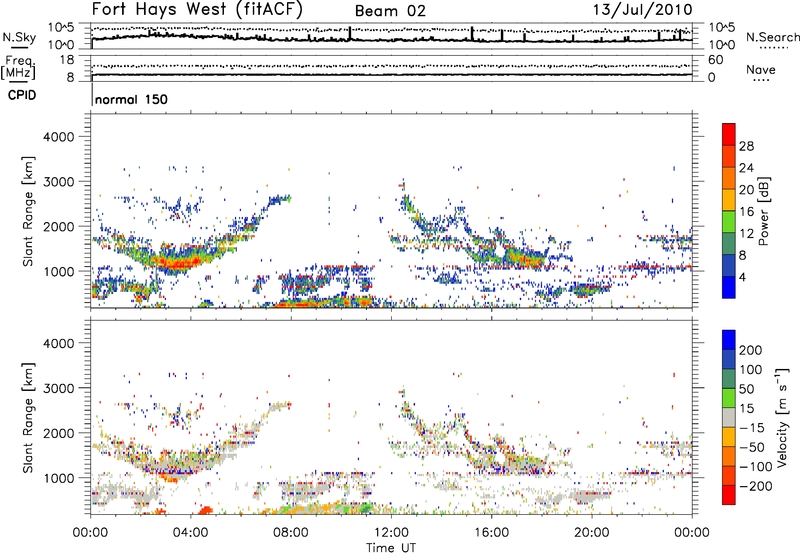Image resolution: width=800 pixels, height=554 pixels.
Task: Click the 12:00 time axis label
Action: click(x=391, y=533)
